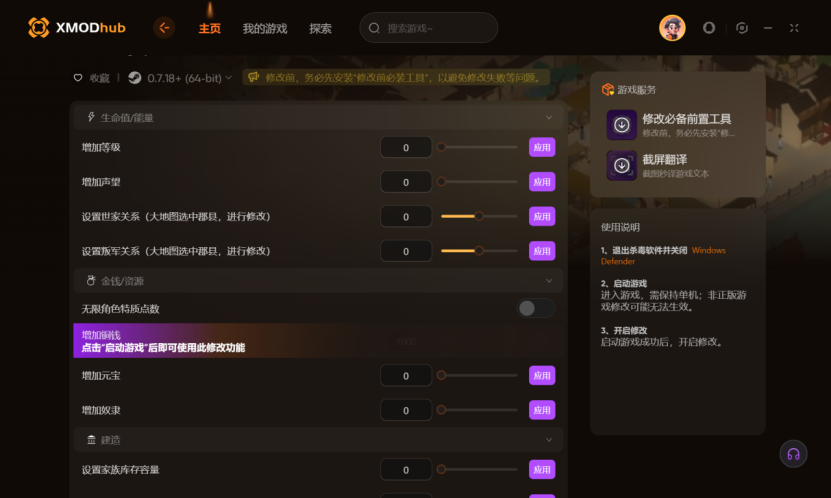This screenshot has width=831, height=498.
Task: Switch to the 探索 tab
Action: (320, 29)
